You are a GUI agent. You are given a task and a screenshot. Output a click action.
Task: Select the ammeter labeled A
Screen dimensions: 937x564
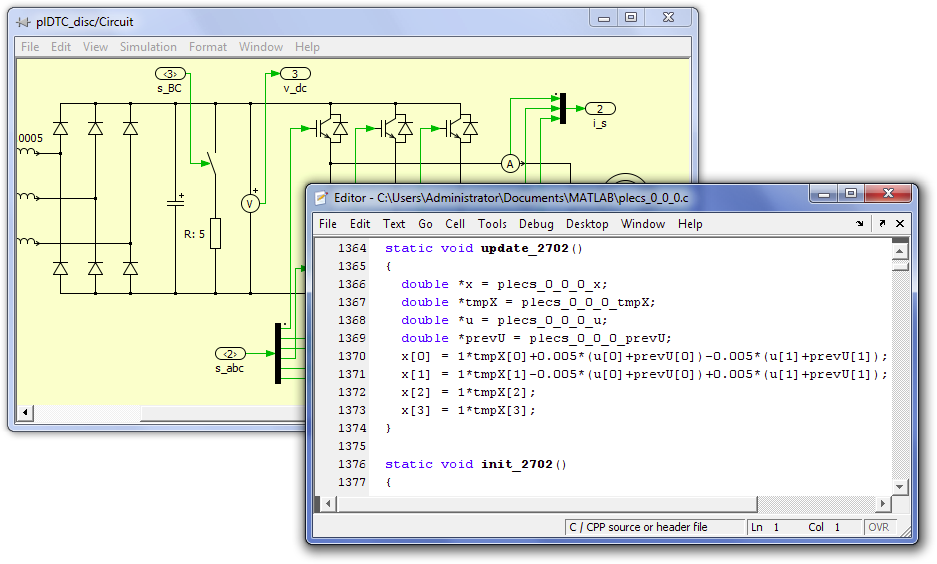pyautogui.click(x=509, y=163)
